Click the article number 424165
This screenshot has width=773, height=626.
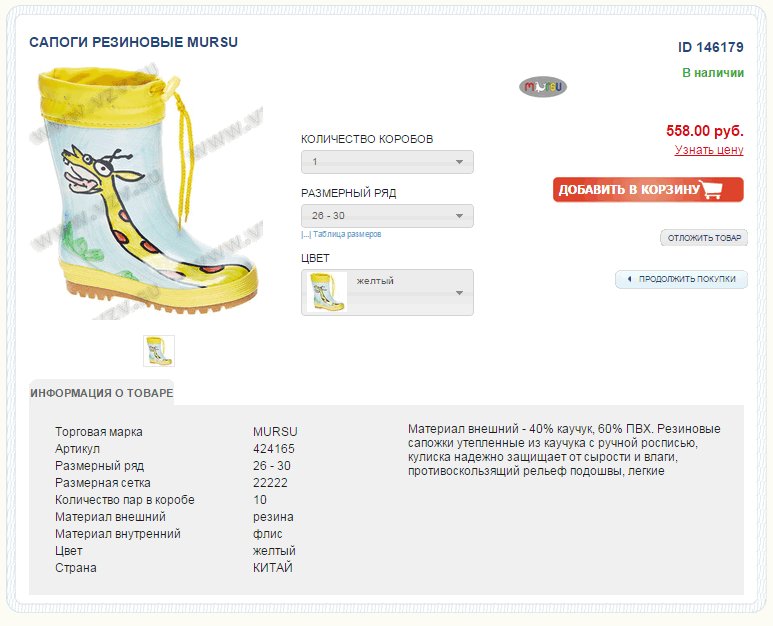[x=274, y=449]
